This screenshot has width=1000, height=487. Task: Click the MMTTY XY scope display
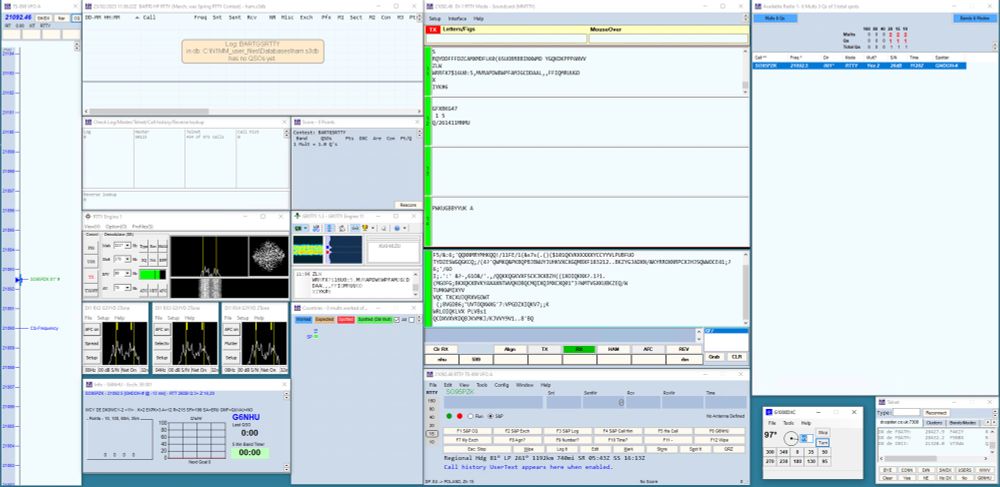pos(268,256)
